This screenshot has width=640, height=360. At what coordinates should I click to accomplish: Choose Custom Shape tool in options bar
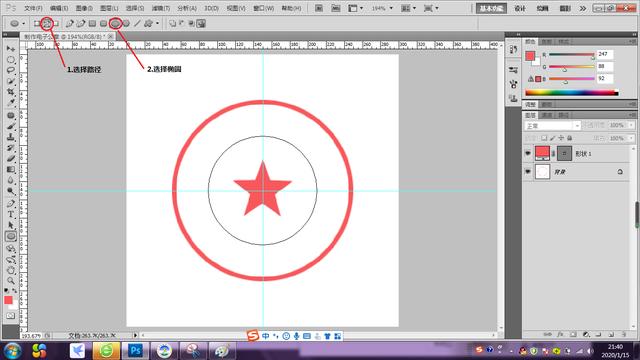pyautogui.click(x=148, y=24)
